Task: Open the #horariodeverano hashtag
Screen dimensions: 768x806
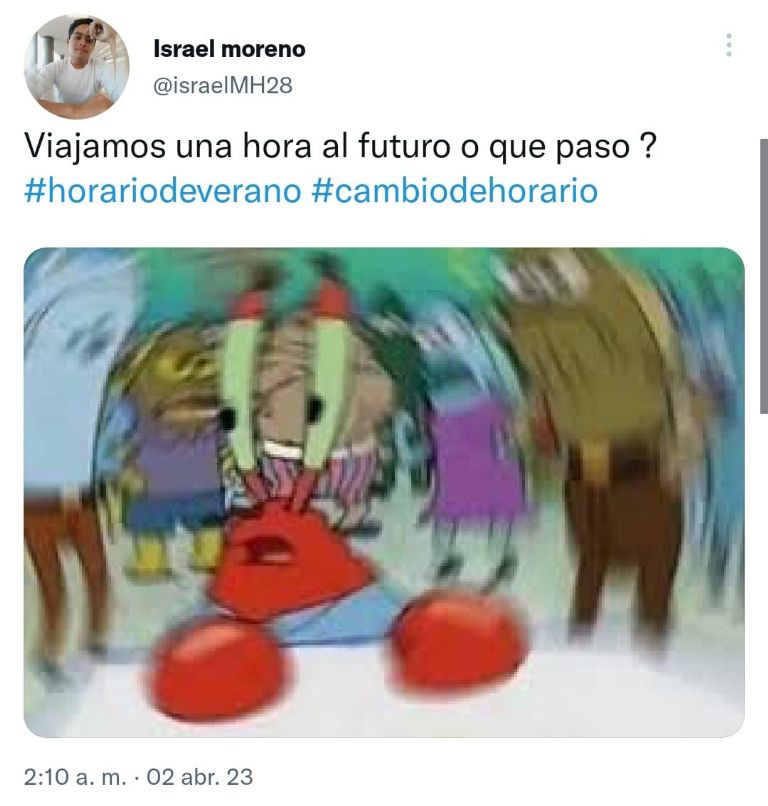Action: (162, 191)
